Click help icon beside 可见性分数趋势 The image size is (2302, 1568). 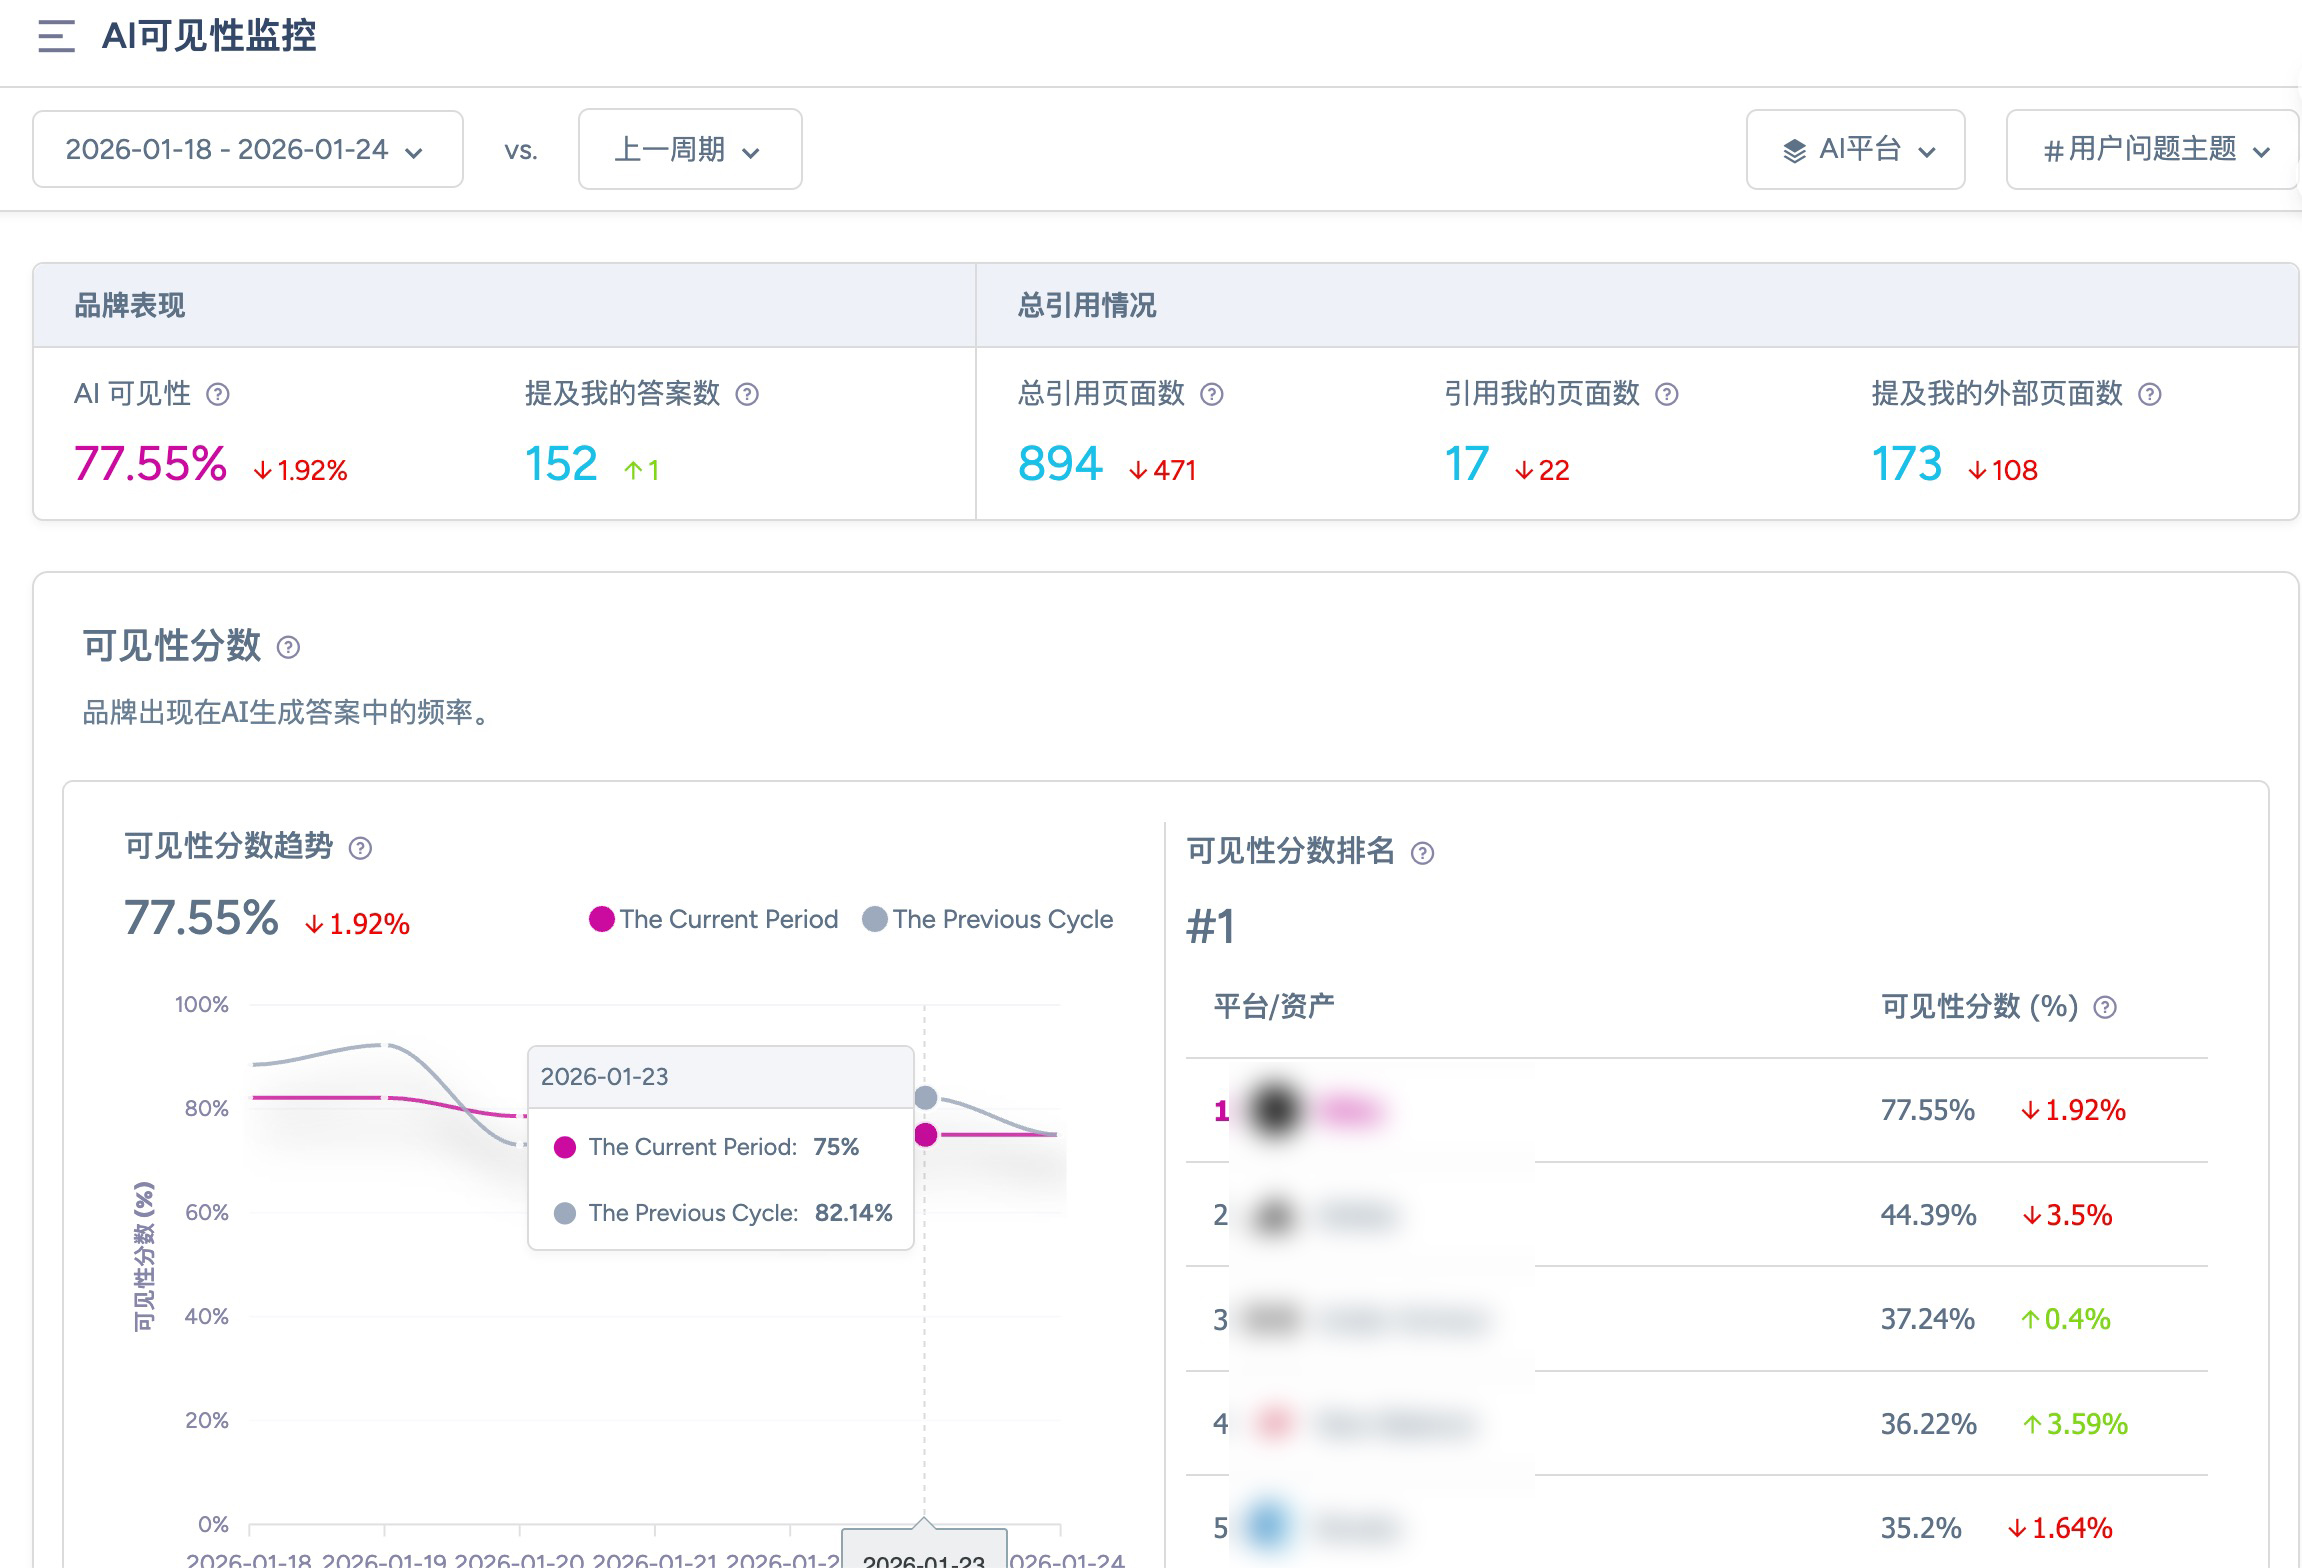click(x=360, y=849)
